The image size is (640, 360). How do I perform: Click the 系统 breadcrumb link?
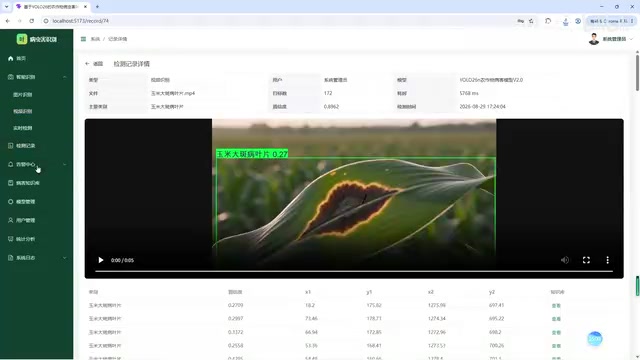[x=95, y=39]
